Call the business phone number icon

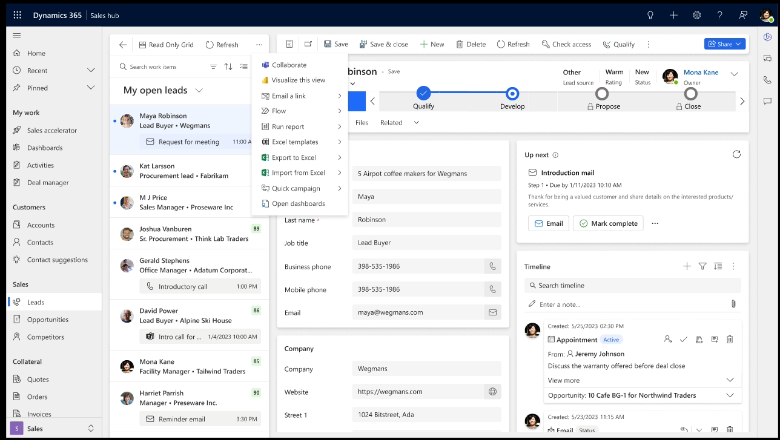coord(492,266)
